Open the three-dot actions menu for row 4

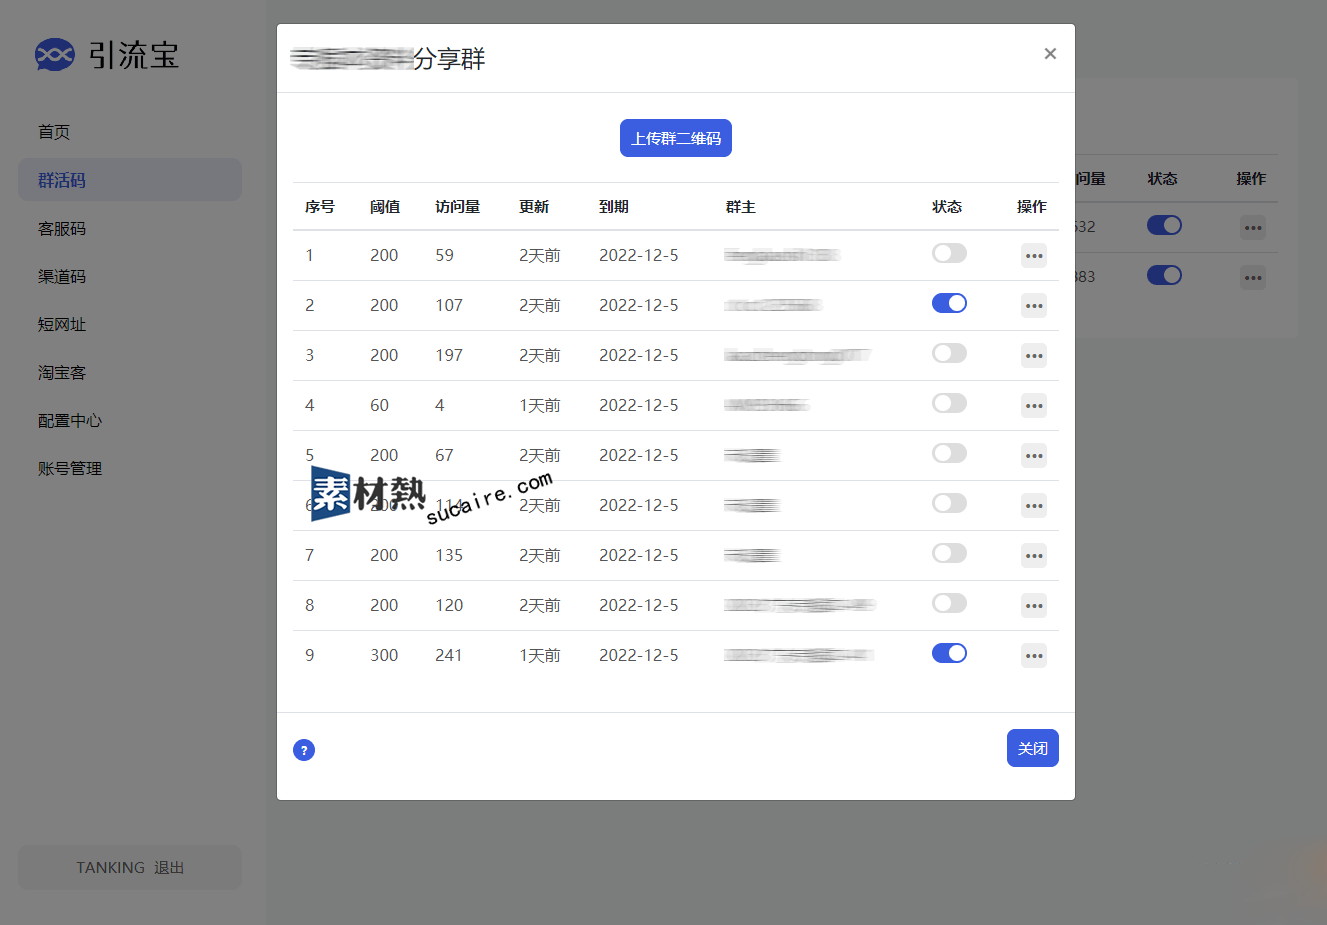coord(1033,406)
